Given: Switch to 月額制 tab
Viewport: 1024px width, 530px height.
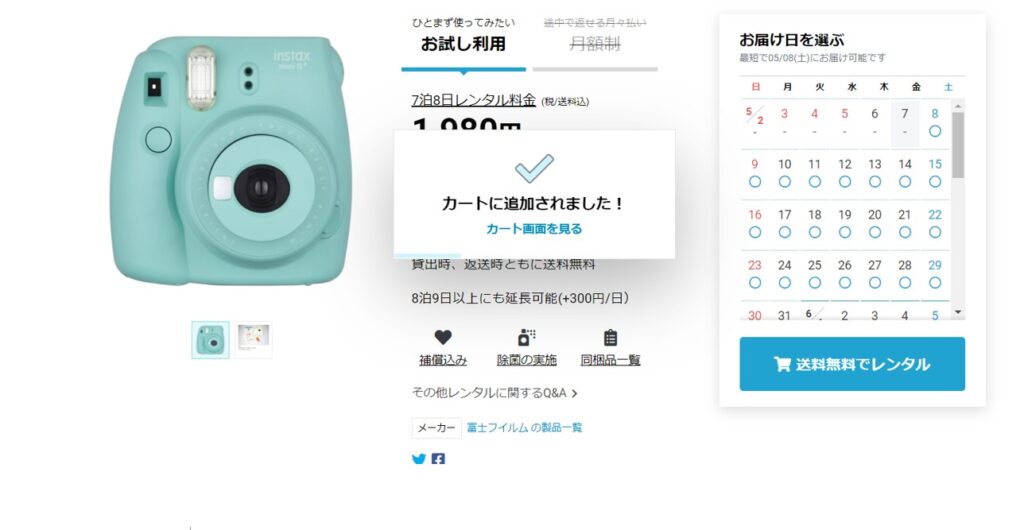Looking at the screenshot, I should [x=595, y=44].
